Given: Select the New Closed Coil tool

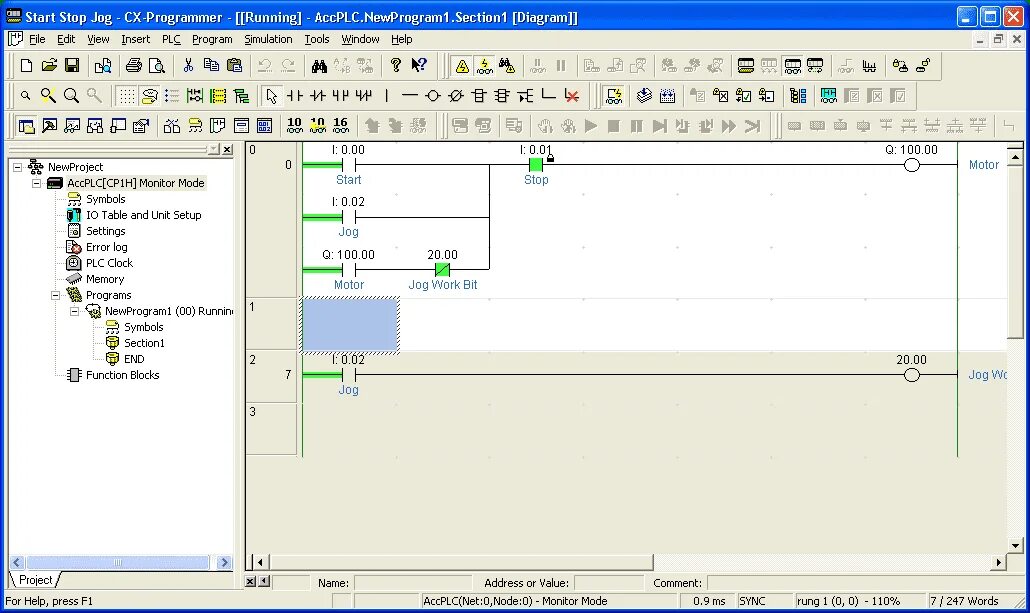Looking at the screenshot, I should click(x=456, y=96).
